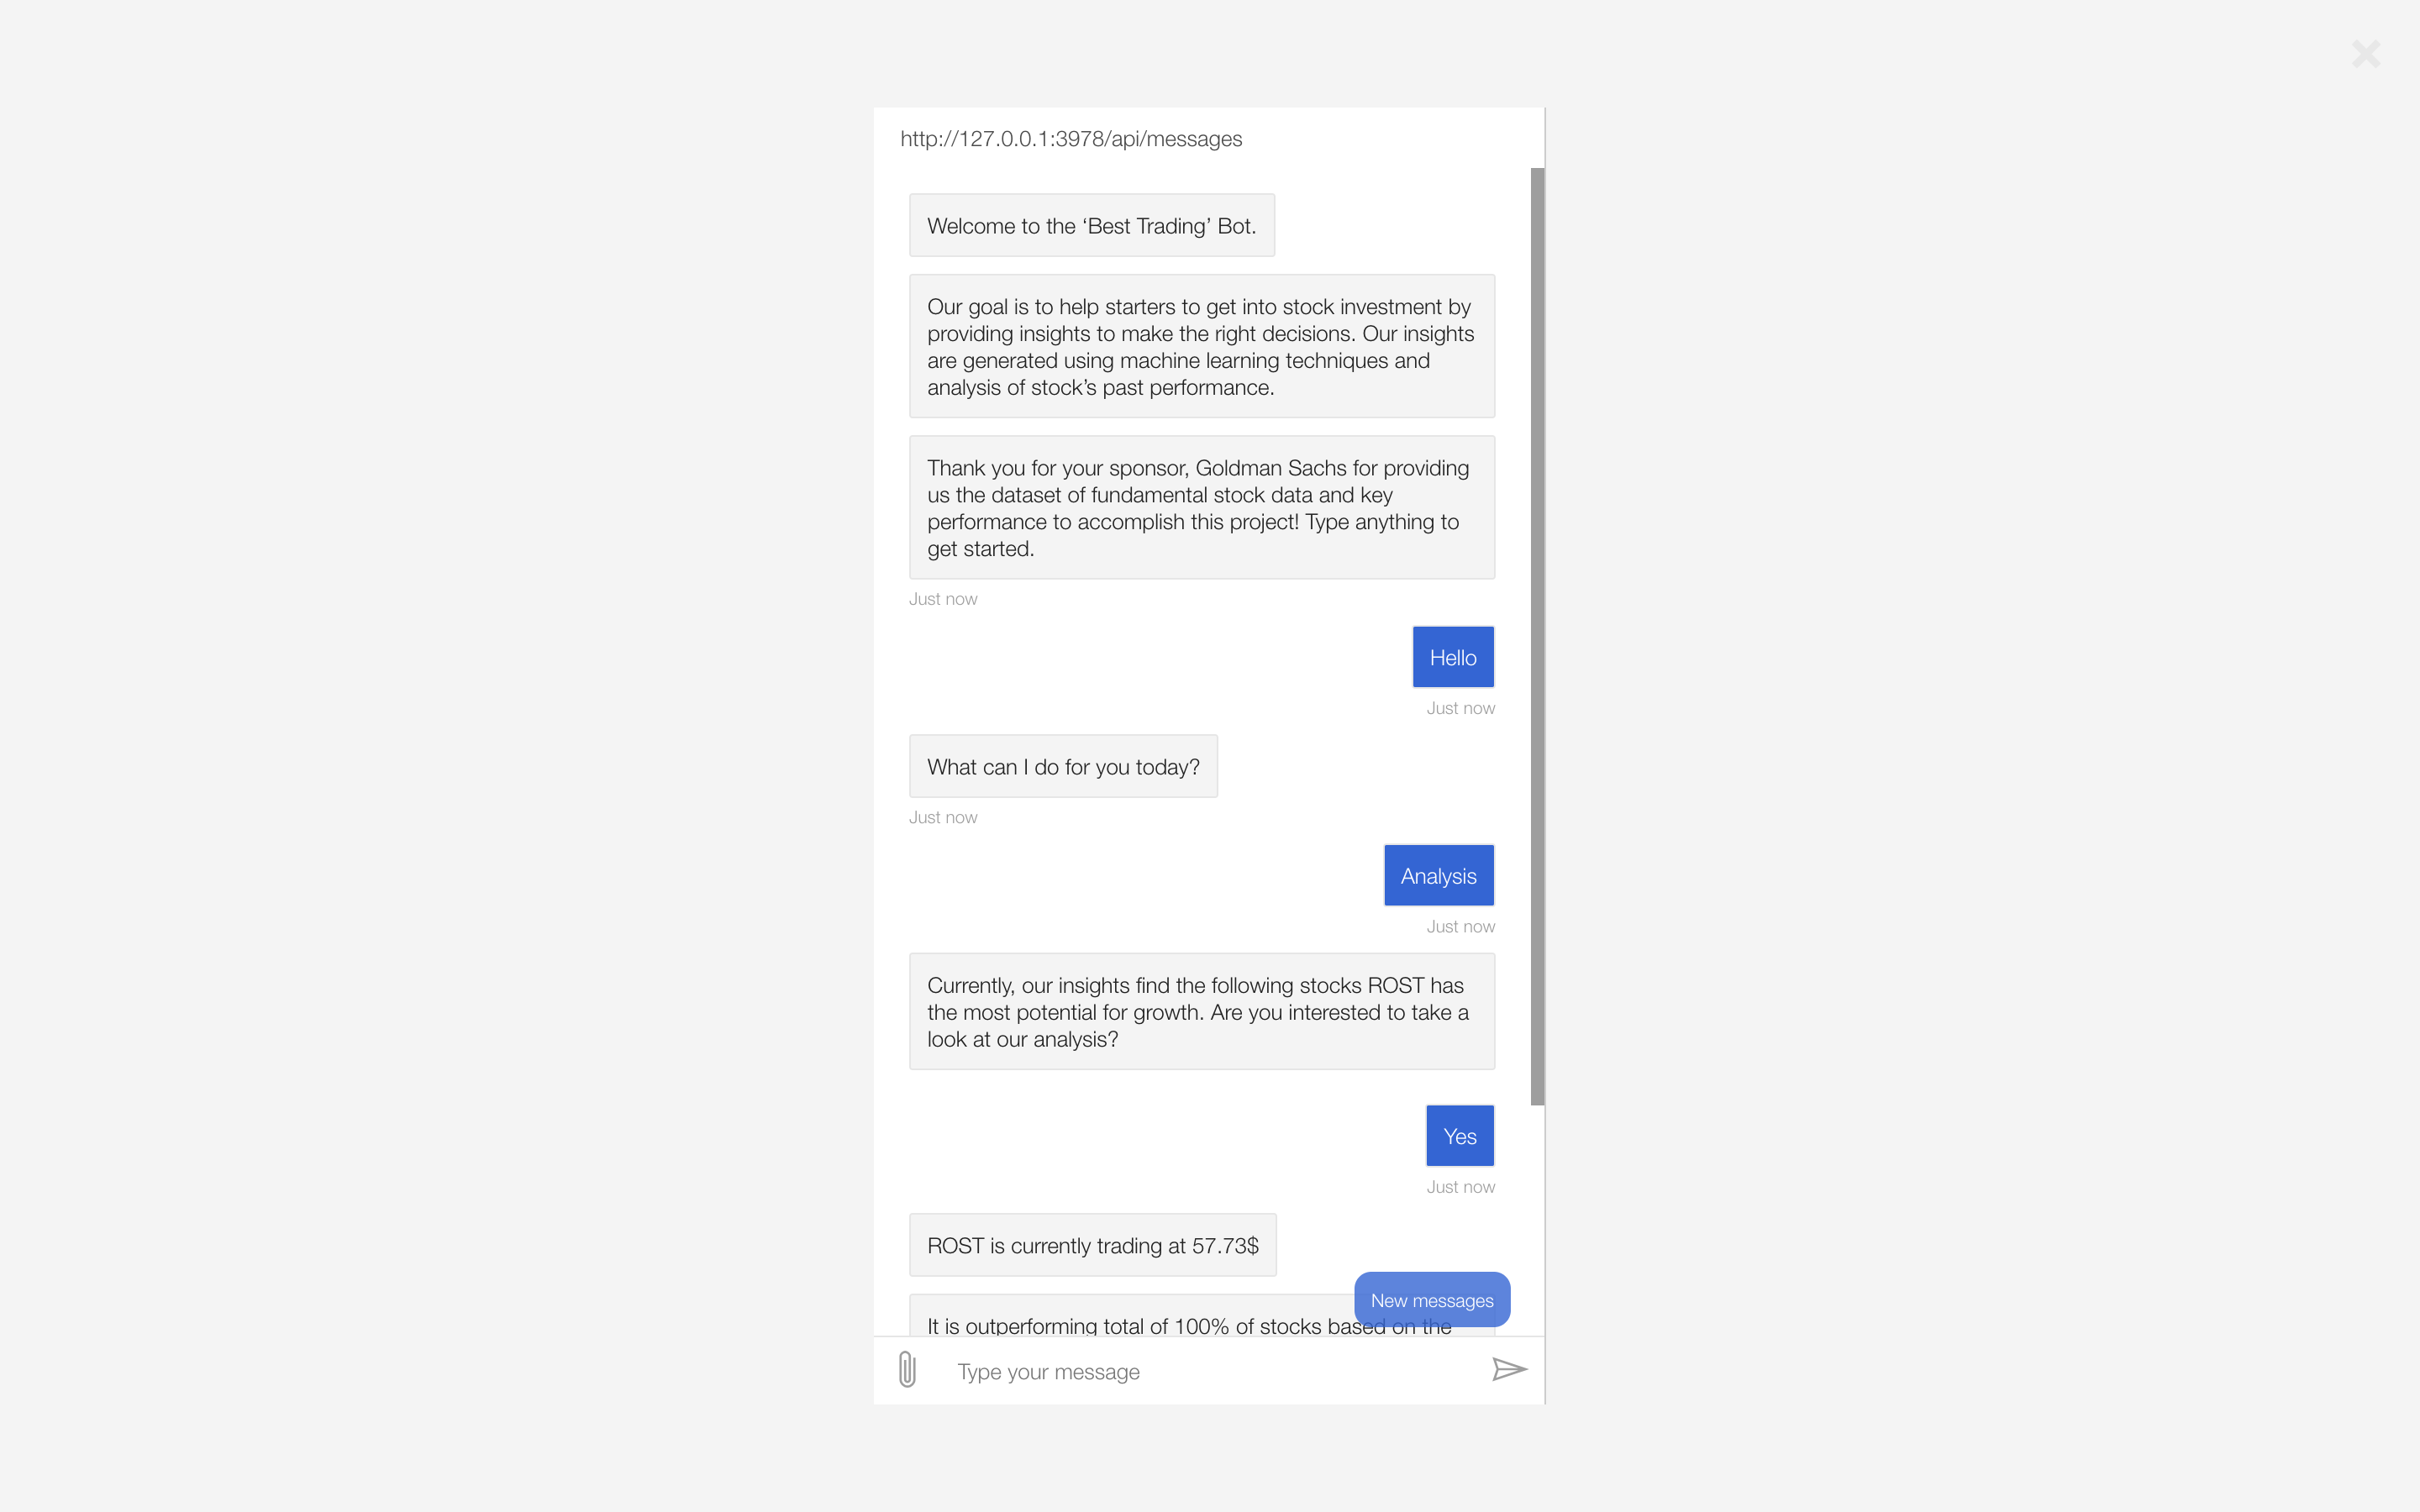Click the ROST growth potential insights message
Viewport: 2420px width, 1512px height.
tap(1202, 1011)
